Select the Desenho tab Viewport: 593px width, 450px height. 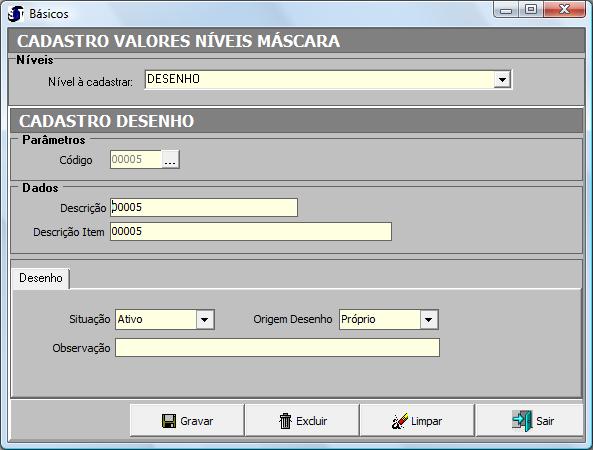[41, 278]
